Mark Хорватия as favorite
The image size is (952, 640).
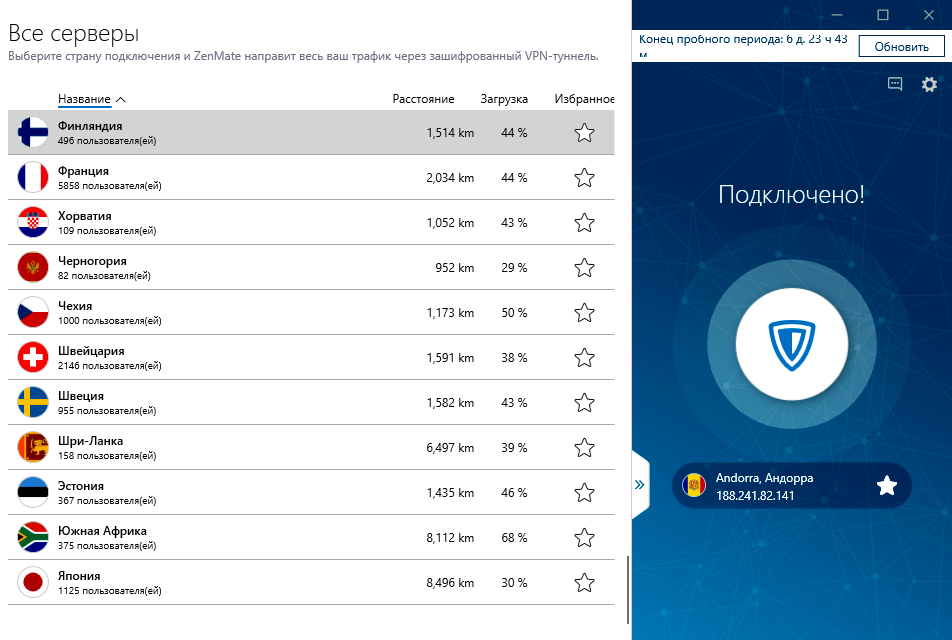pos(584,222)
